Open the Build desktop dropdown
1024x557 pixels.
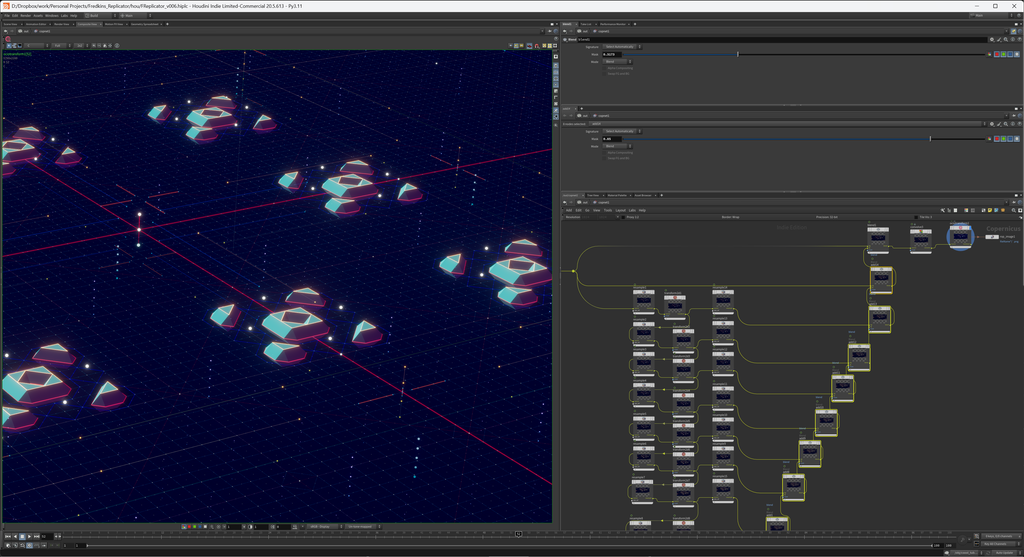point(100,16)
